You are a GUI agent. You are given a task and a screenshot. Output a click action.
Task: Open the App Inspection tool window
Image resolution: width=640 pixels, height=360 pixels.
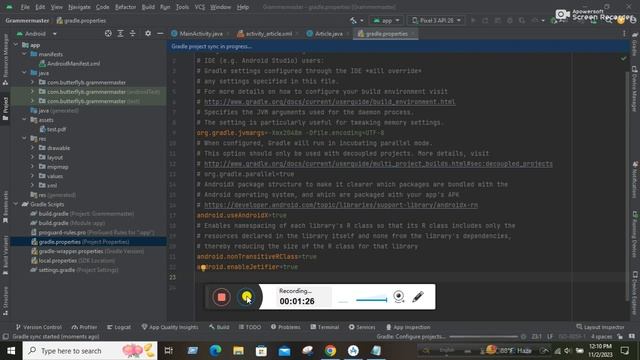click(x=408, y=327)
